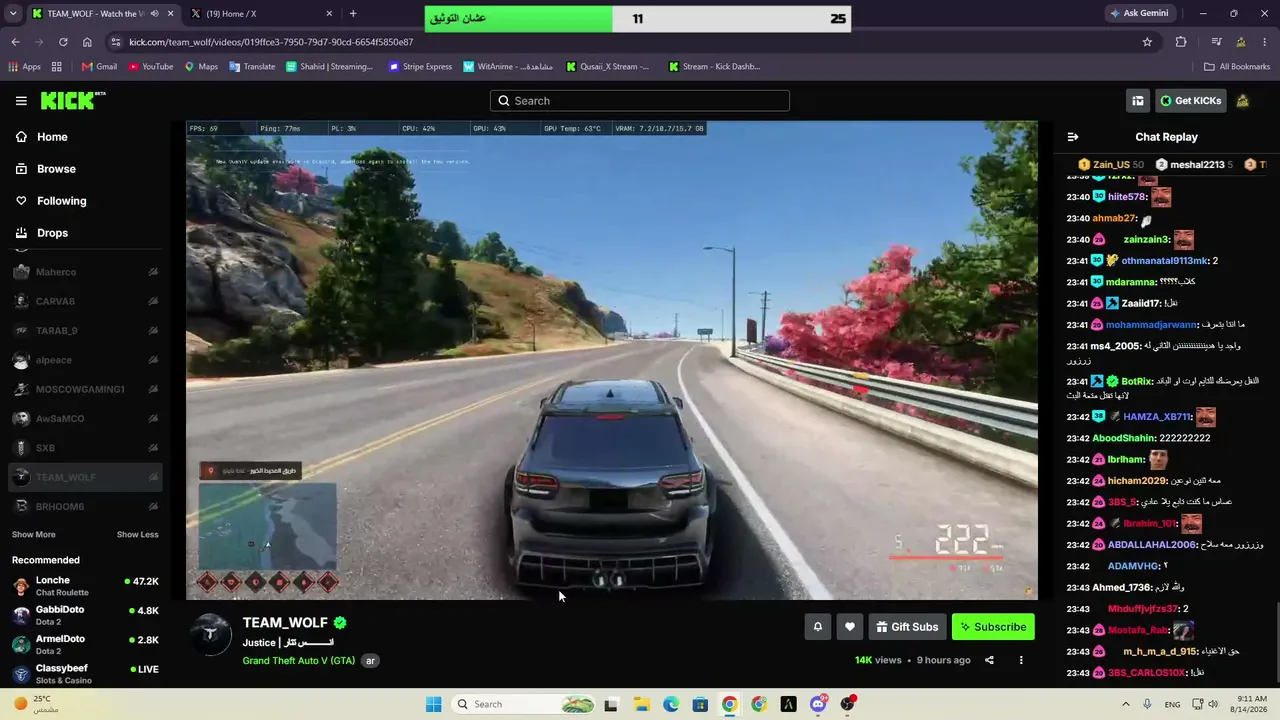Click the KICK logo
This screenshot has height=720, width=1280.
click(x=72, y=100)
